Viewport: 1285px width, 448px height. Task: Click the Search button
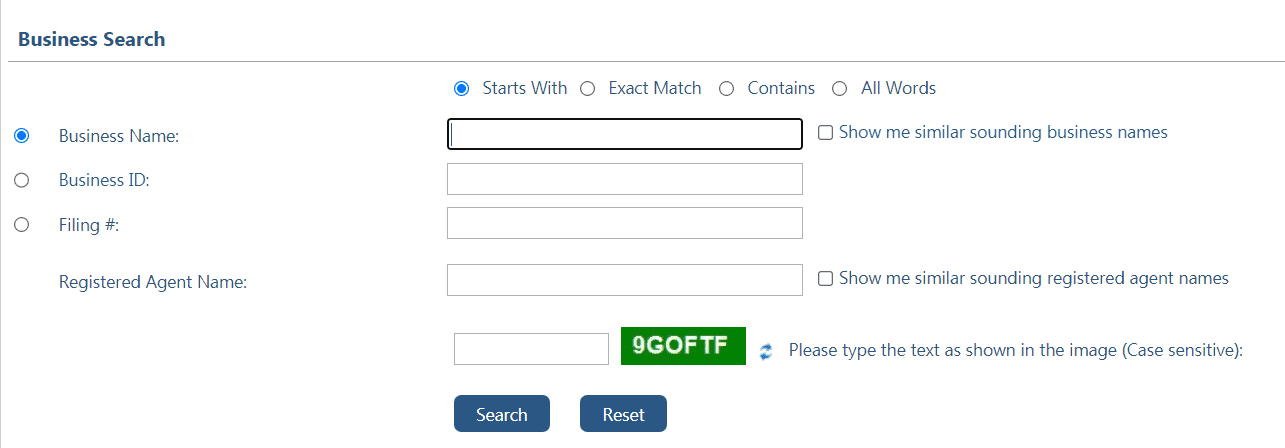pos(502,414)
